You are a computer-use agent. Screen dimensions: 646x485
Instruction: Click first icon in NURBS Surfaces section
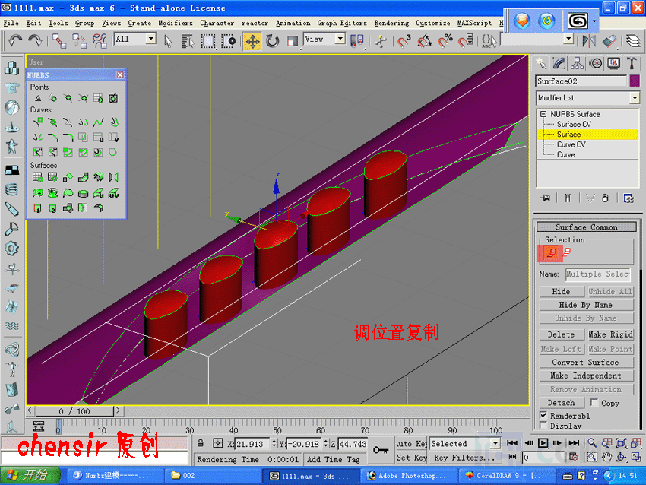click(37, 177)
